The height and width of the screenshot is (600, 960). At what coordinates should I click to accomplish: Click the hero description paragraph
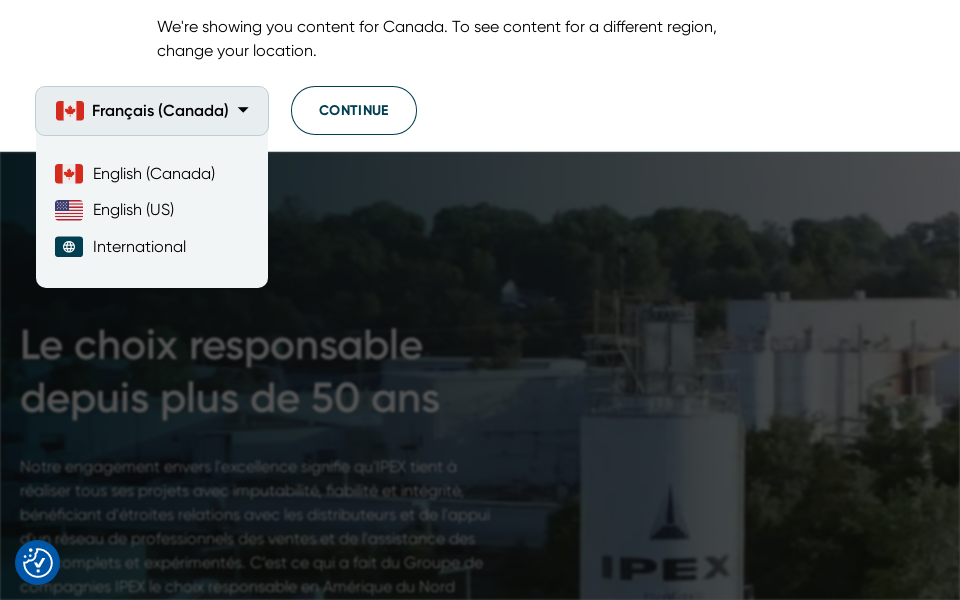[x=255, y=527]
